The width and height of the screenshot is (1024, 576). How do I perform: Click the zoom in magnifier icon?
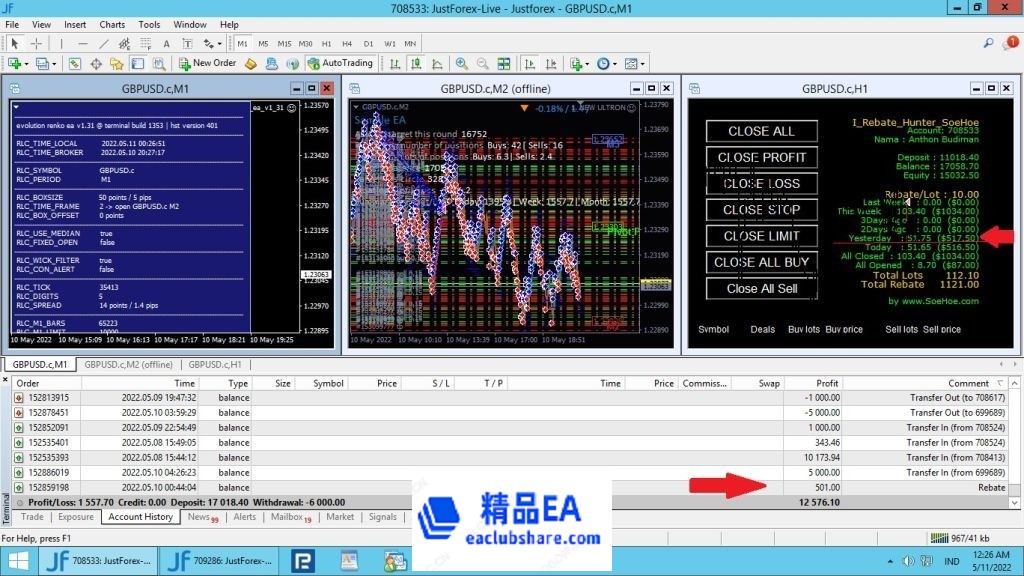tap(461, 63)
